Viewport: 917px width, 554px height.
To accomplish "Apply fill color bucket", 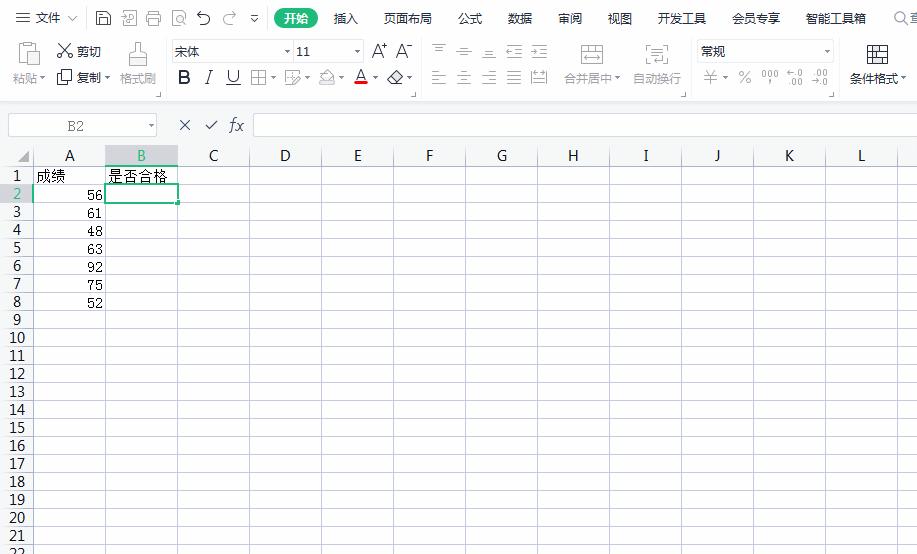I will (327, 77).
